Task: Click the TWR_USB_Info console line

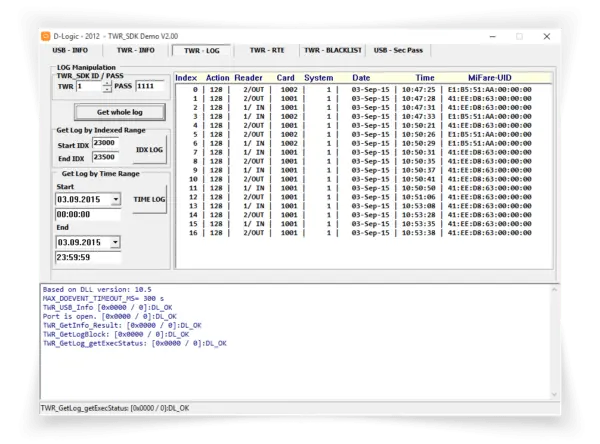Action: click(108, 307)
